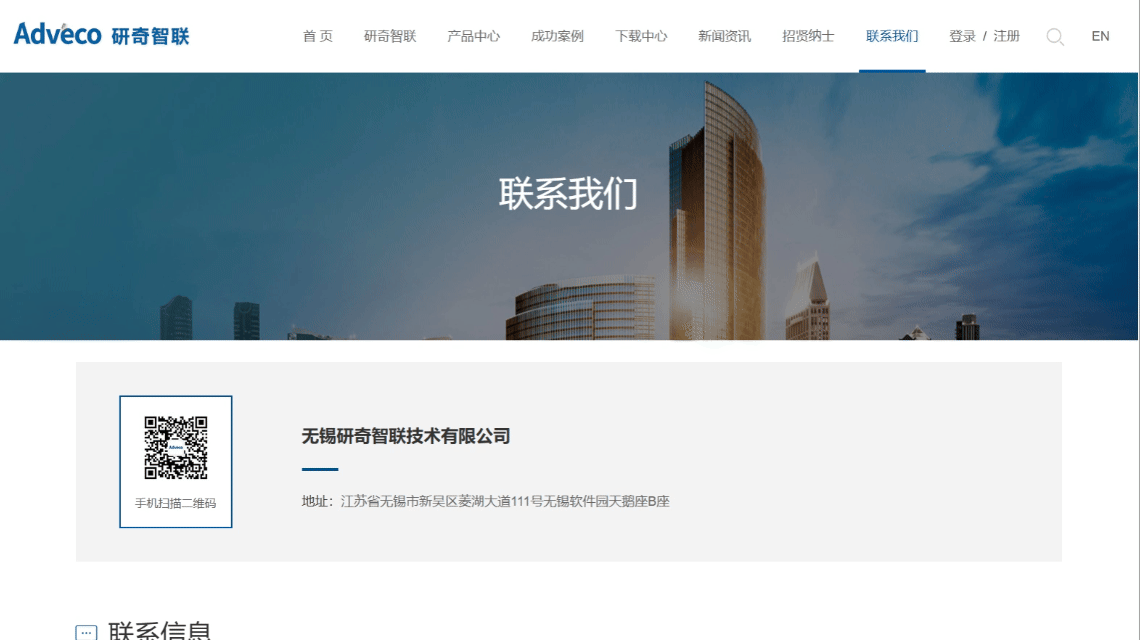Select 首页 in the navigation bar
The width and height of the screenshot is (1140, 640).
click(x=316, y=36)
